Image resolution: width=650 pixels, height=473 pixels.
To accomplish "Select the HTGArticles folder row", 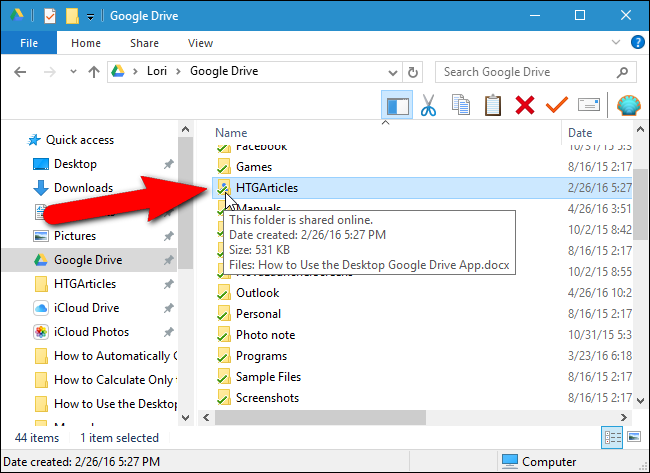I will [422, 188].
